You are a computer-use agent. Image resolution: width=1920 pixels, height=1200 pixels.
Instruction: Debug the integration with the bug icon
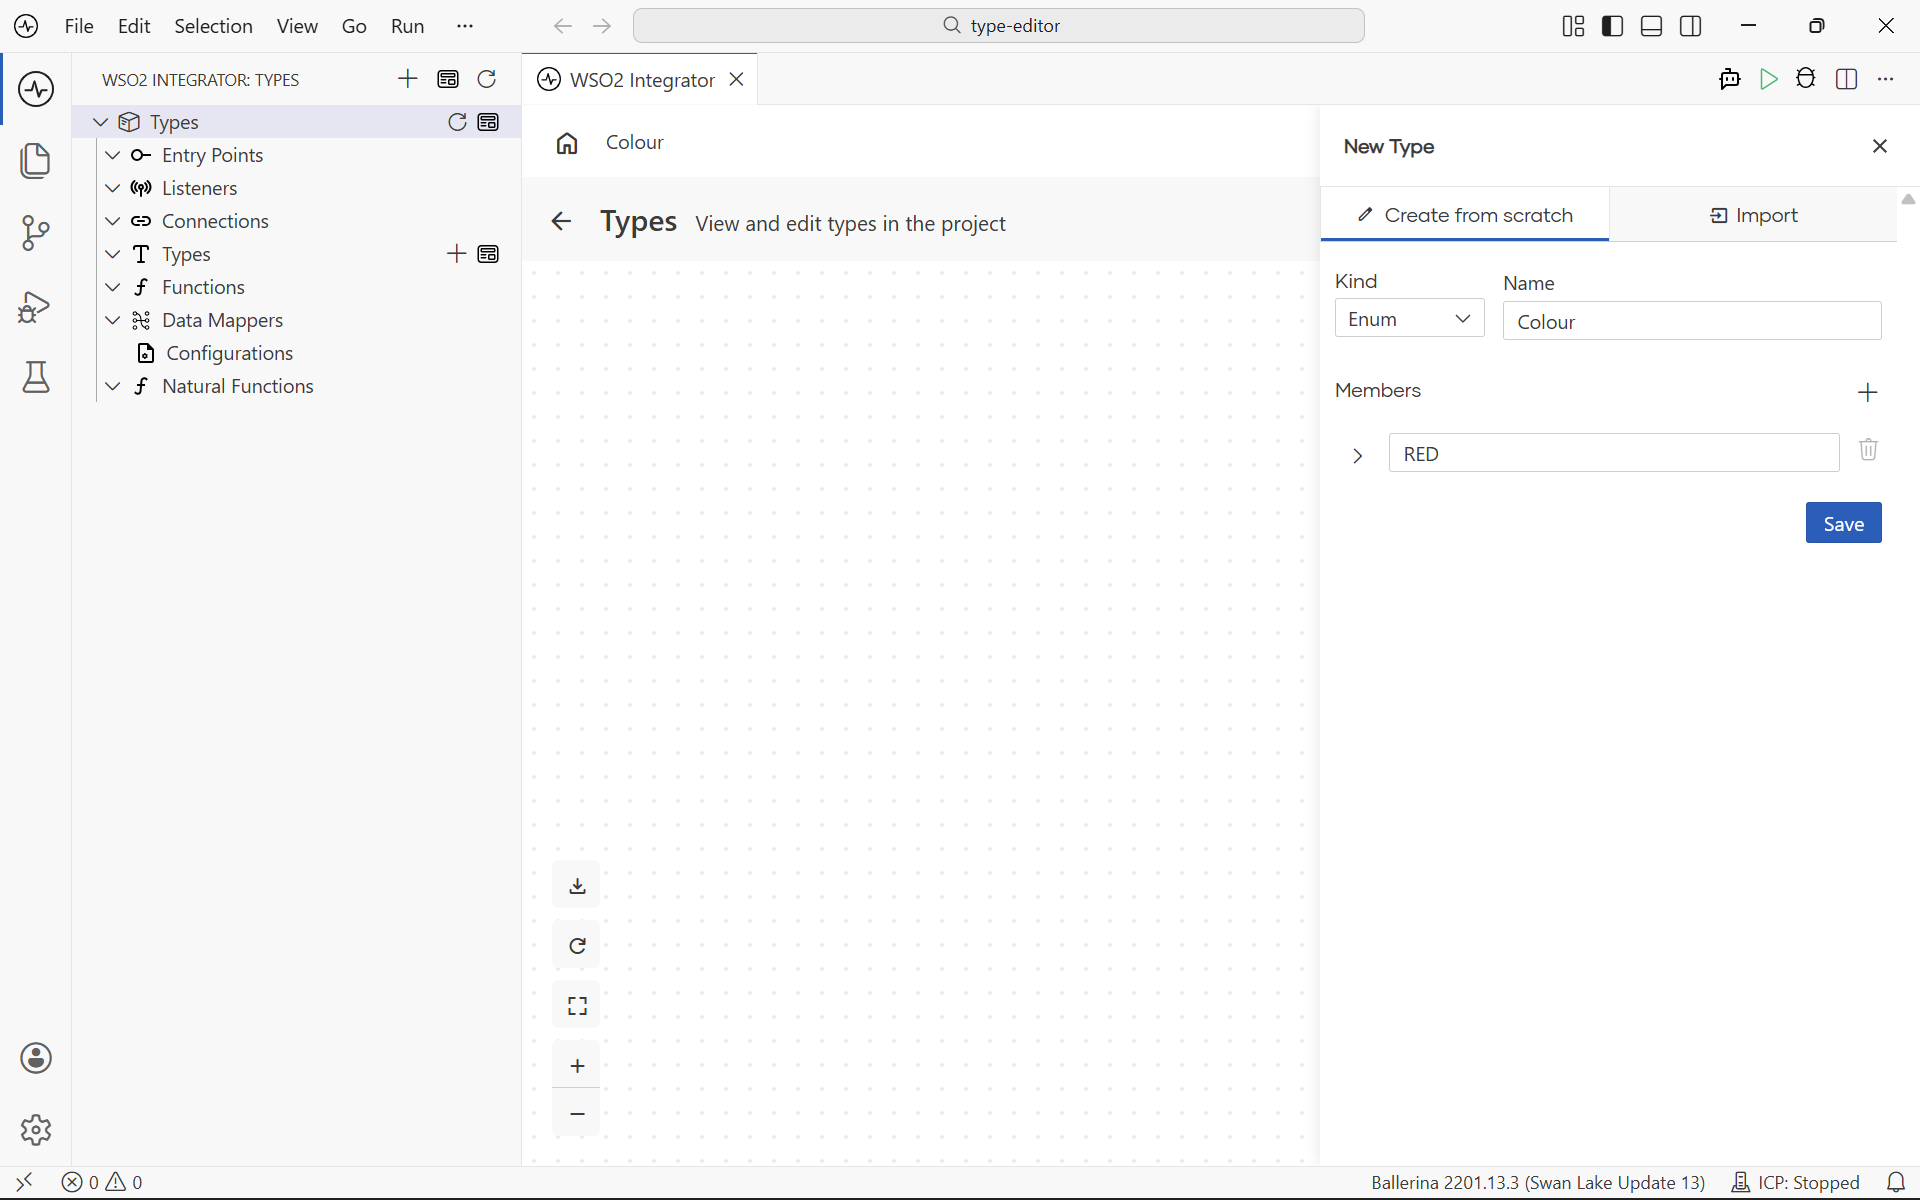click(1806, 79)
